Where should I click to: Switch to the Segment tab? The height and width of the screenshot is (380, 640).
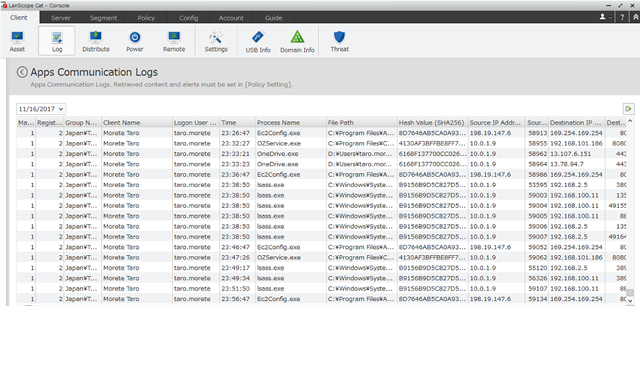coord(103,18)
